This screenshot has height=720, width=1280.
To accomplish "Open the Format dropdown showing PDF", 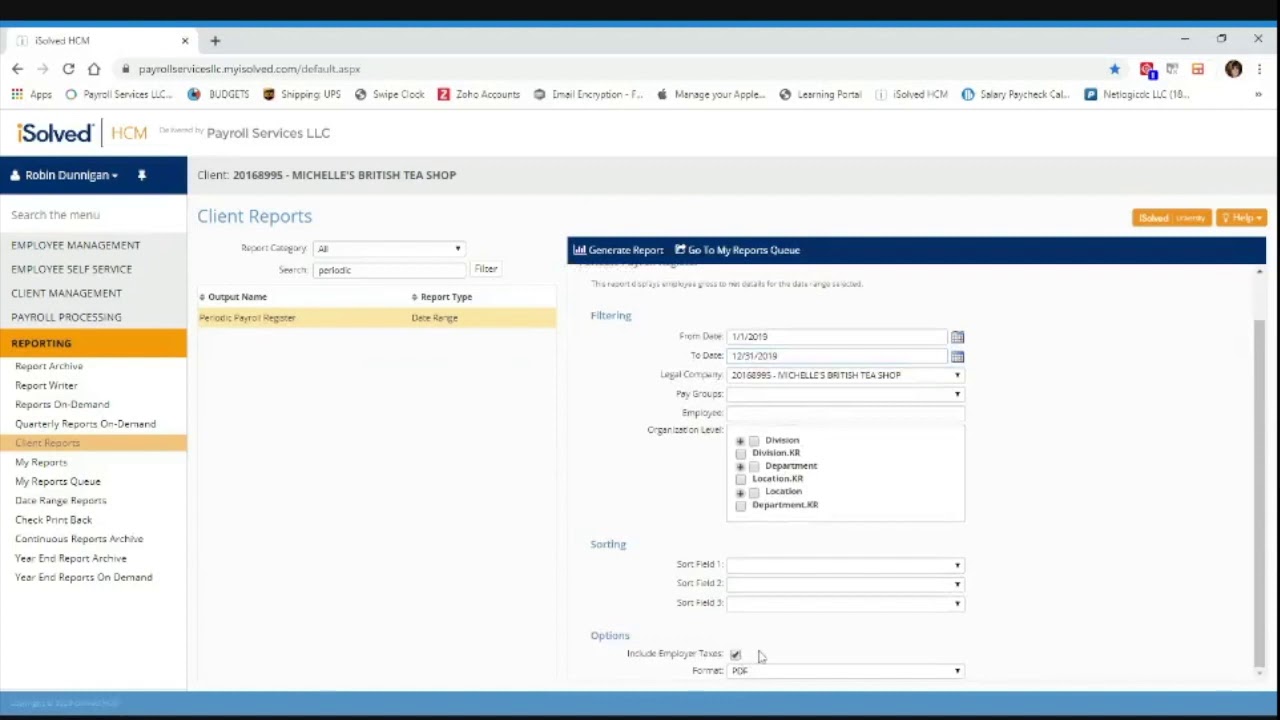I will click(x=846, y=671).
